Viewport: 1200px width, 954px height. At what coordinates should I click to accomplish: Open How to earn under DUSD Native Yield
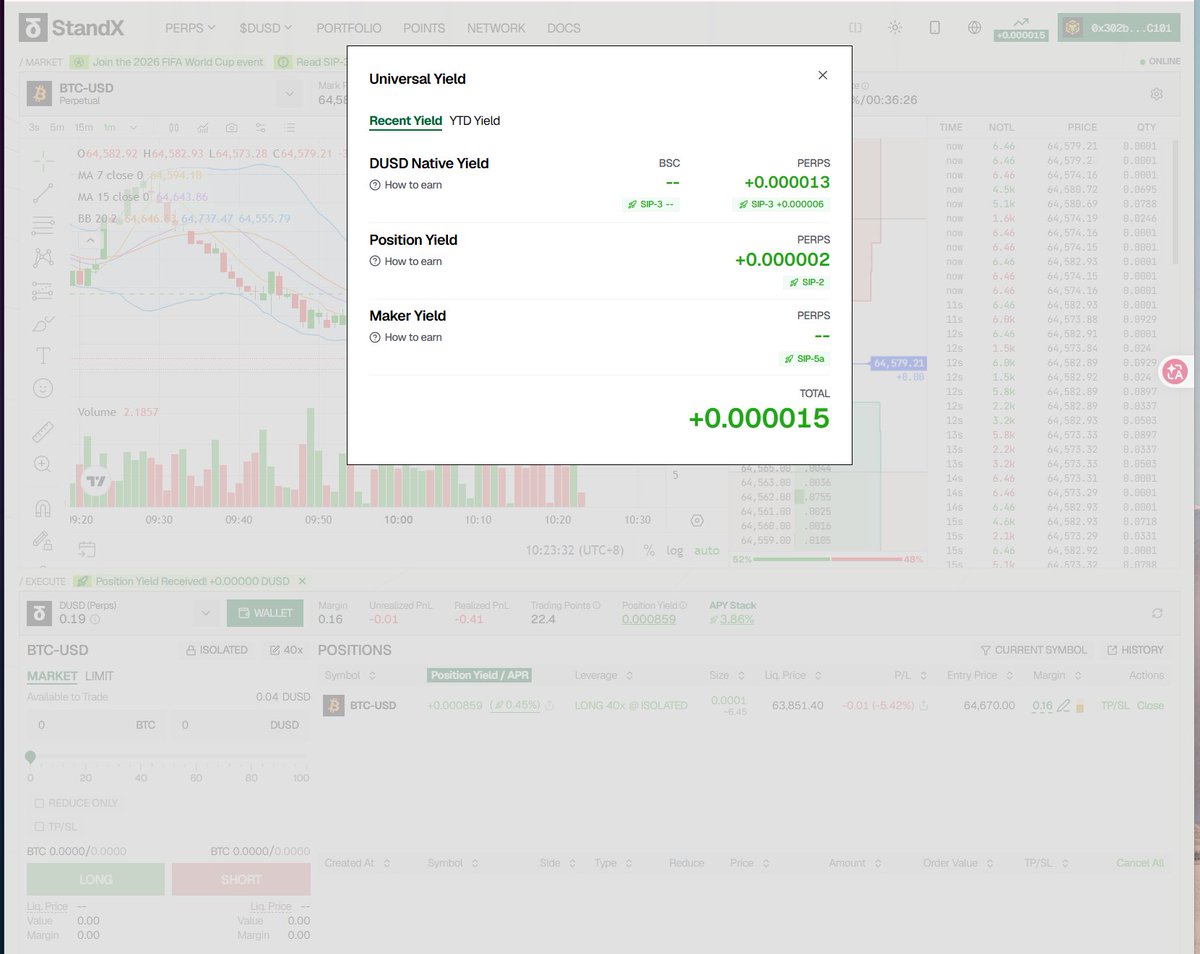[406, 185]
